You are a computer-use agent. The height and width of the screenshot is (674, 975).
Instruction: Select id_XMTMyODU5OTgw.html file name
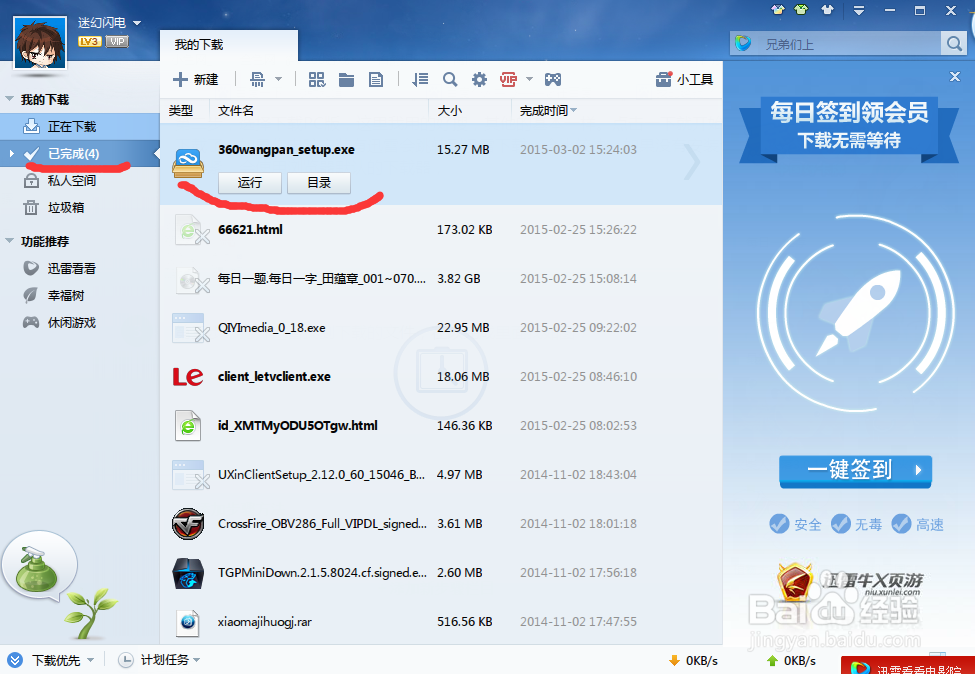pyautogui.click(x=297, y=425)
